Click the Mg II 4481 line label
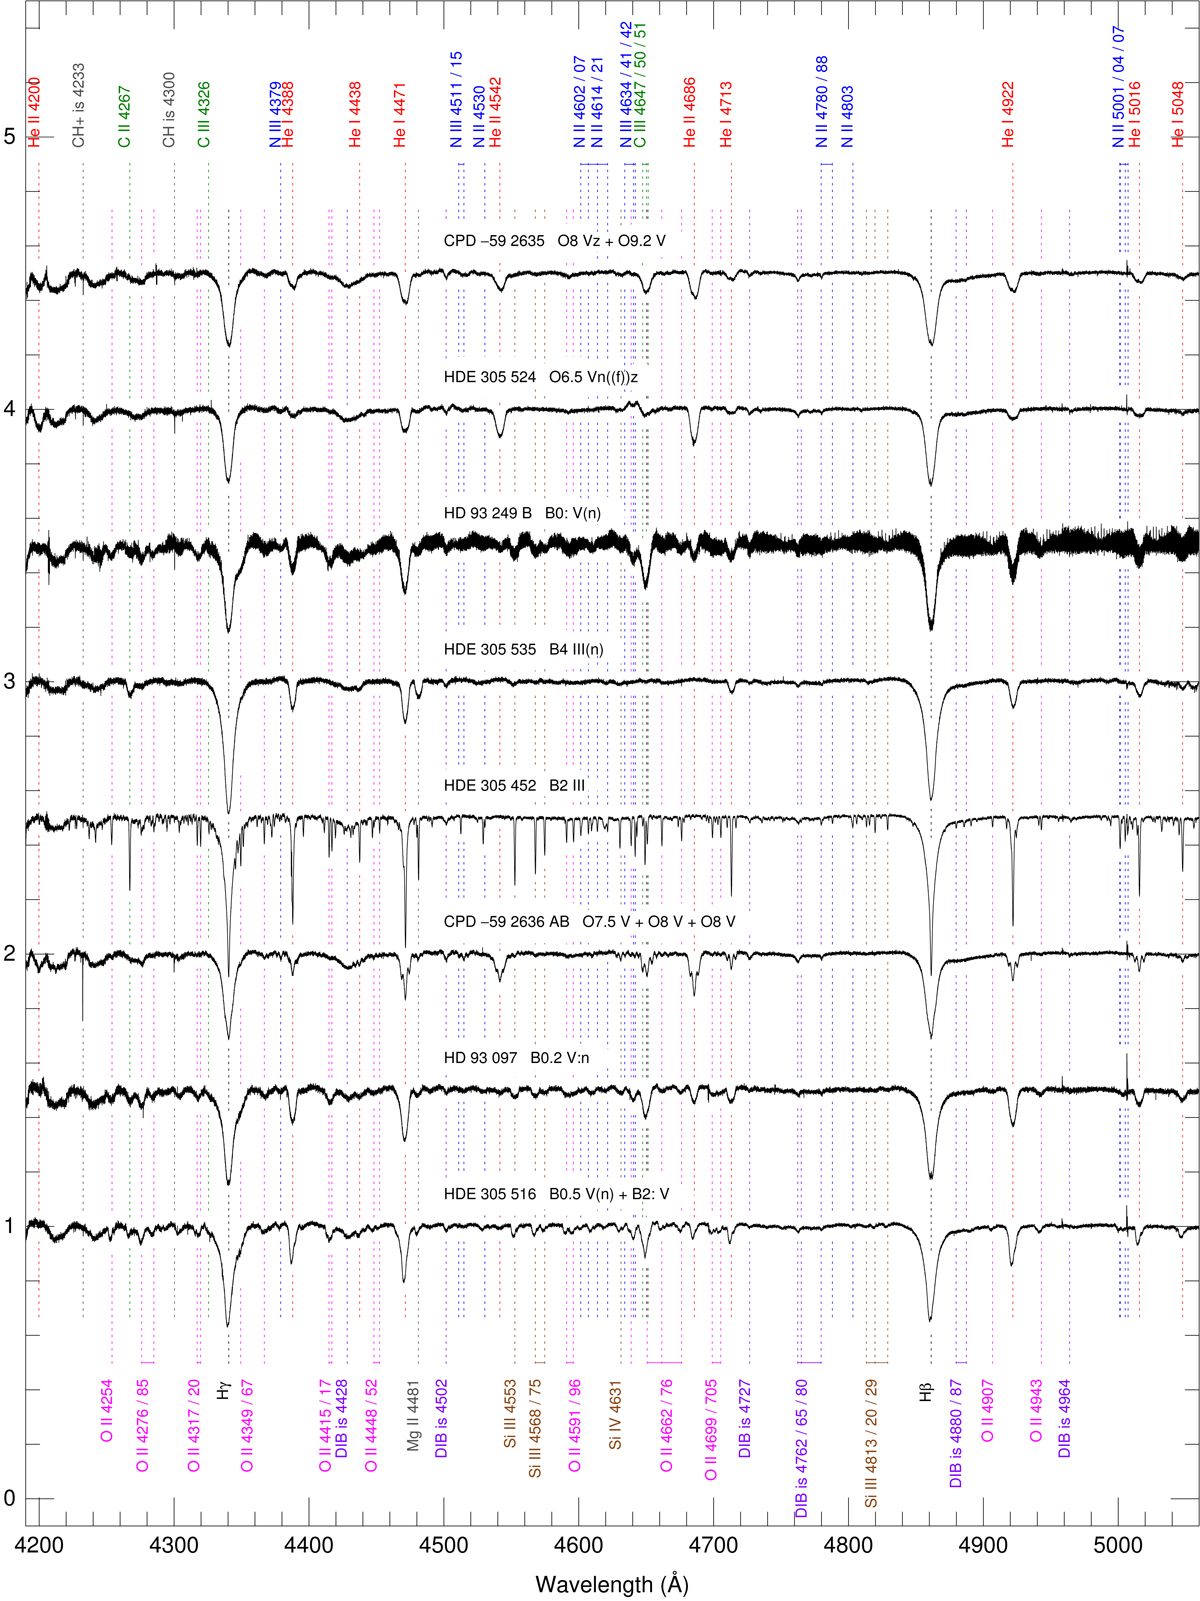This screenshot has height=1601, width=1200. tap(414, 1416)
